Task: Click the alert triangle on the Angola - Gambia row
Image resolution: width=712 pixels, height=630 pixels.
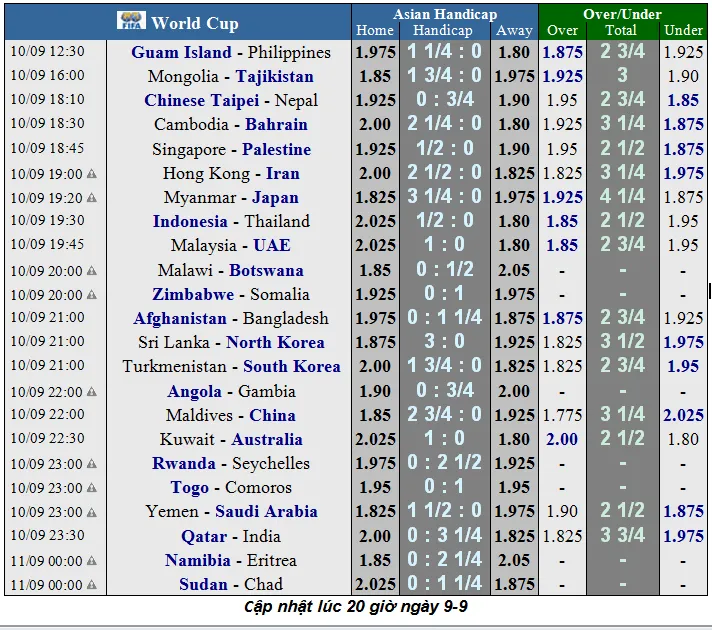Action: tap(92, 392)
